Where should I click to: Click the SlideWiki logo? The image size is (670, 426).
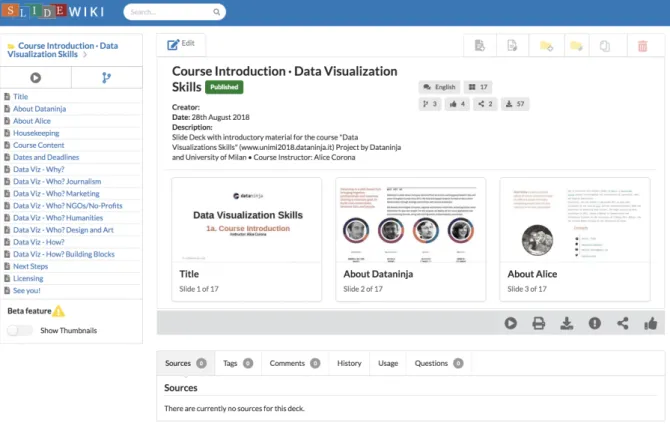54,11
